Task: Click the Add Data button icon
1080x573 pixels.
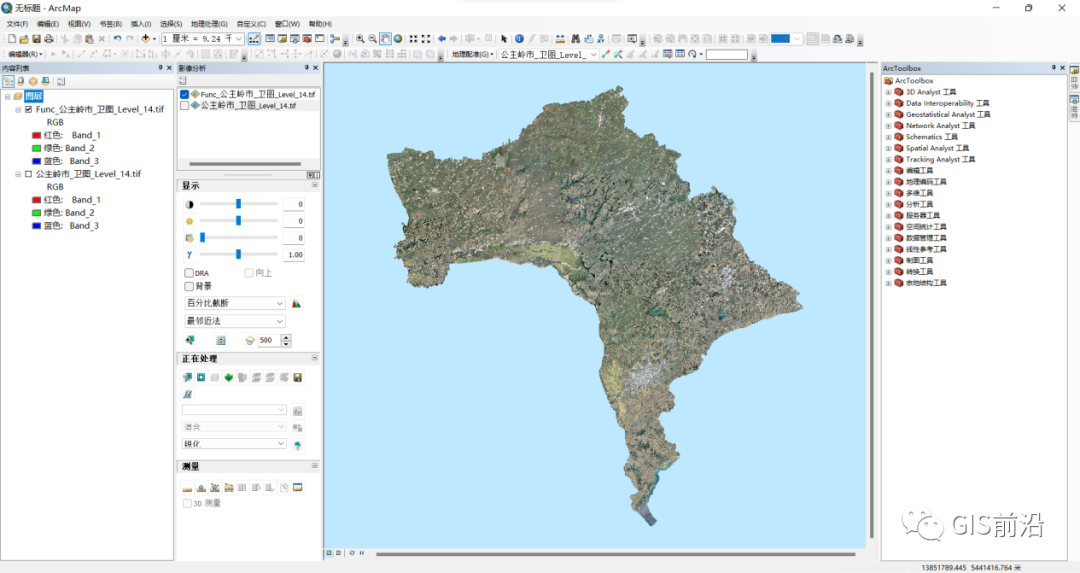Action: tap(145, 39)
